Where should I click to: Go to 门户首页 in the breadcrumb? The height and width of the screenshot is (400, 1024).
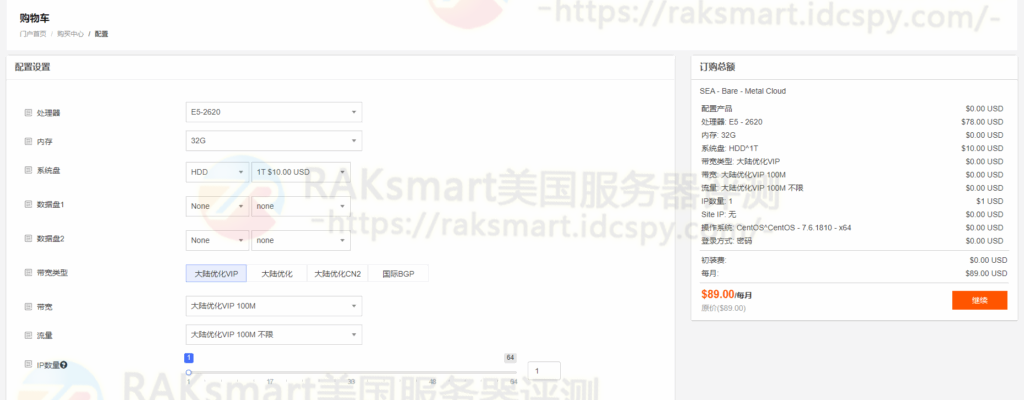click(33, 34)
